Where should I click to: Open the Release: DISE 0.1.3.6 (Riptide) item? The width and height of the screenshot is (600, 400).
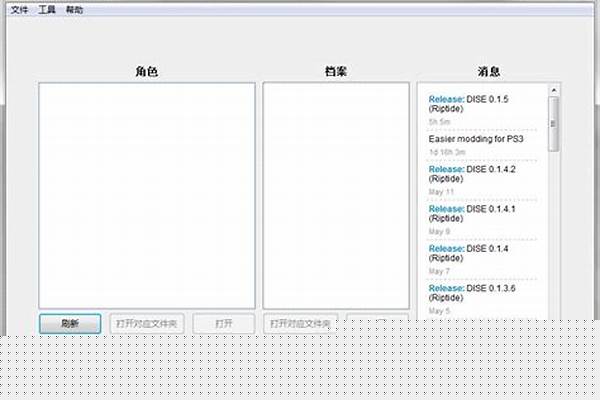click(472, 293)
